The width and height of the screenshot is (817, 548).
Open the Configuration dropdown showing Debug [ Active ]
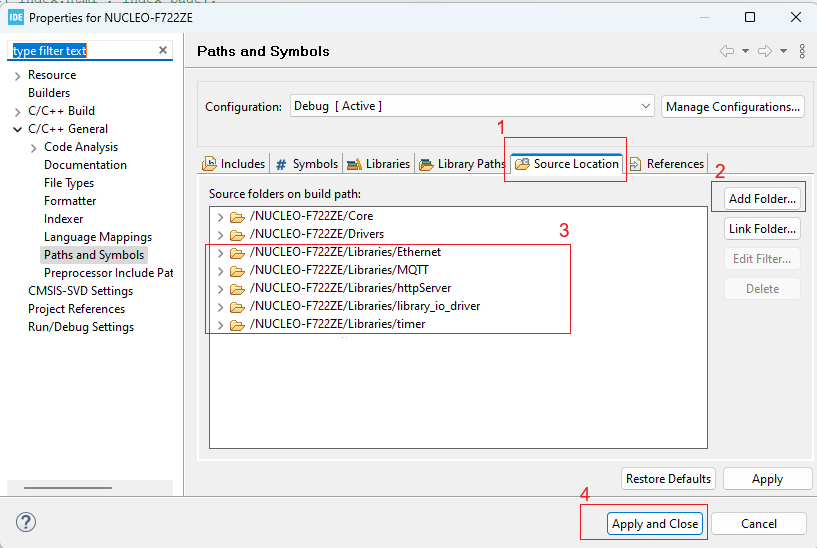[x=472, y=106]
